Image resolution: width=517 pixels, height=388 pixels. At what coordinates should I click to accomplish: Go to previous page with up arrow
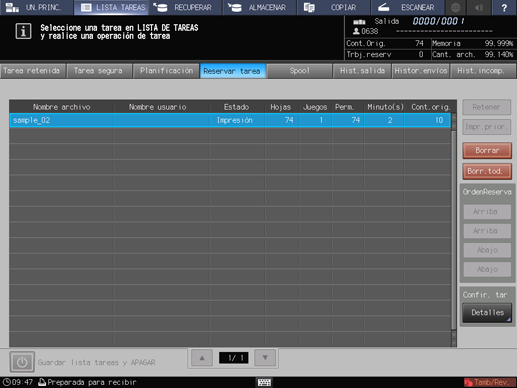pos(202,358)
